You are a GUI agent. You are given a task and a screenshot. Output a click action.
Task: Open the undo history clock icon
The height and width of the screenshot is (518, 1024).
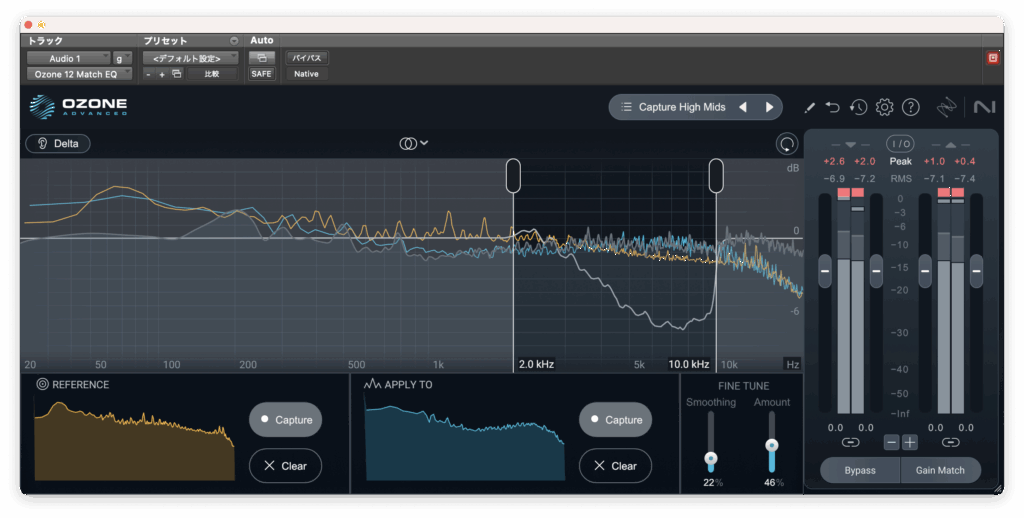tap(858, 107)
